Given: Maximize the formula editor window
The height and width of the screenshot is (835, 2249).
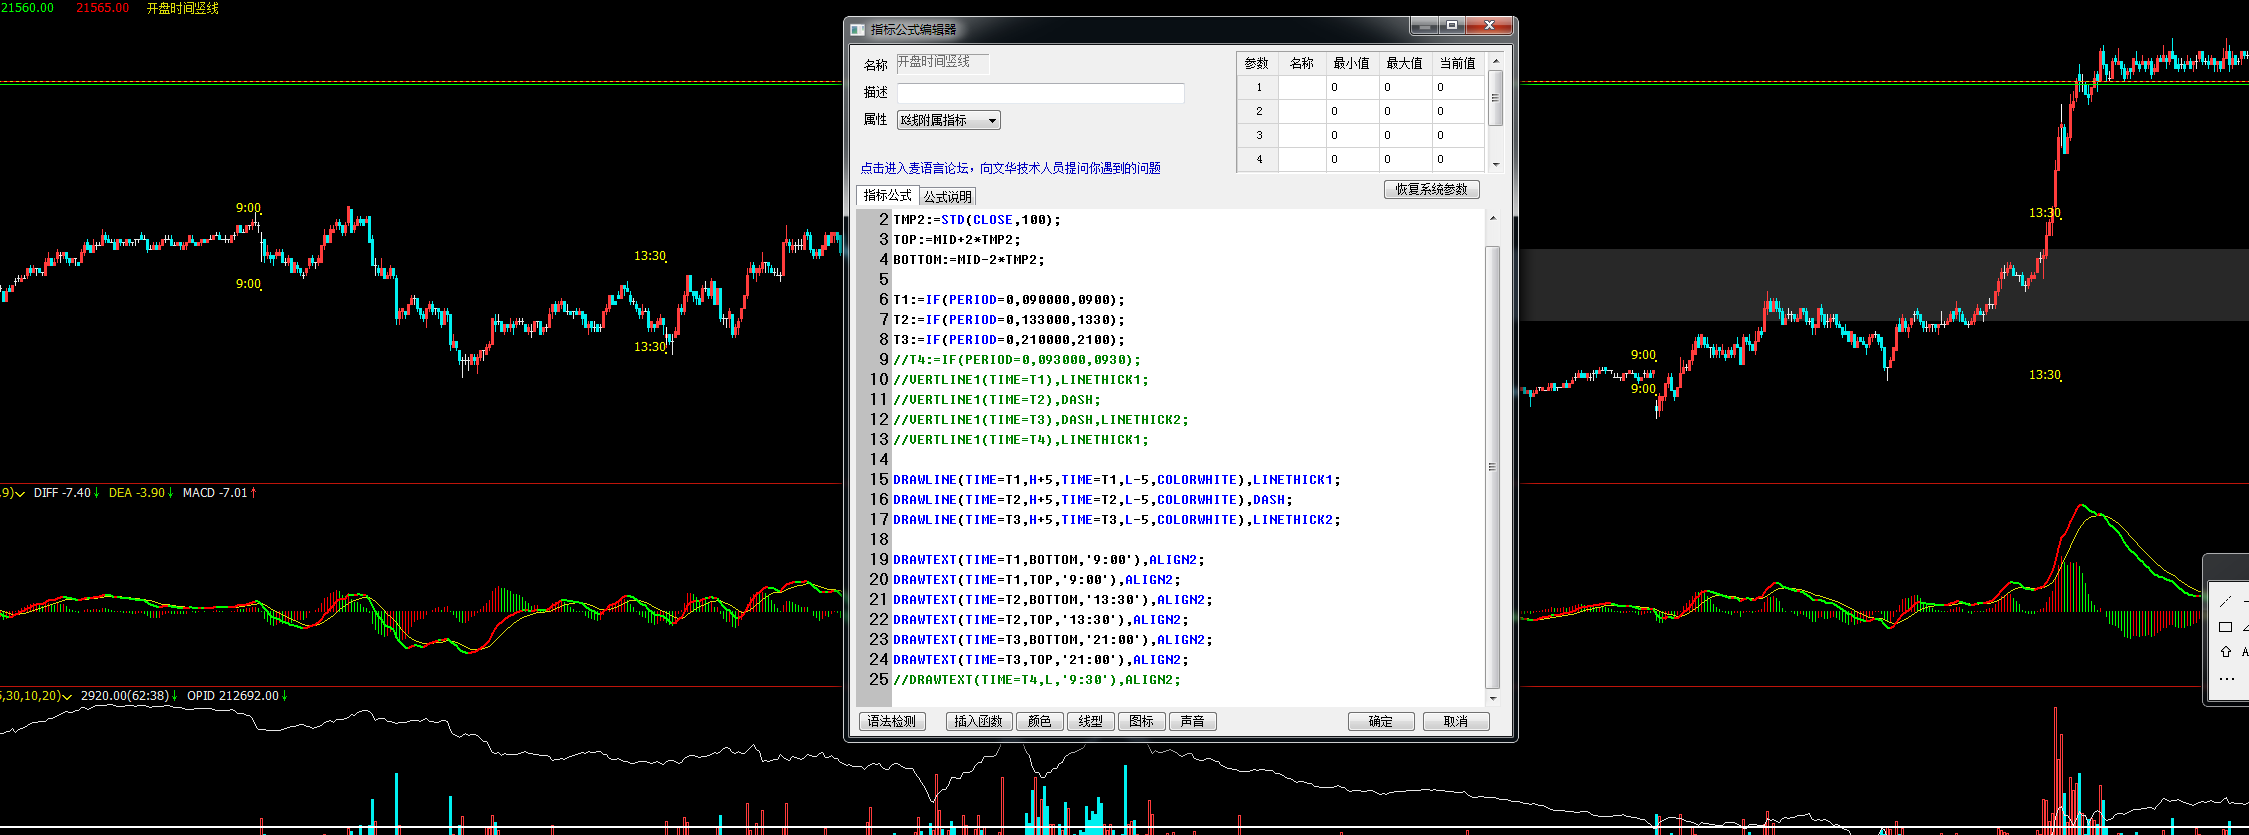Looking at the screenshot, I should point(1451,26).
